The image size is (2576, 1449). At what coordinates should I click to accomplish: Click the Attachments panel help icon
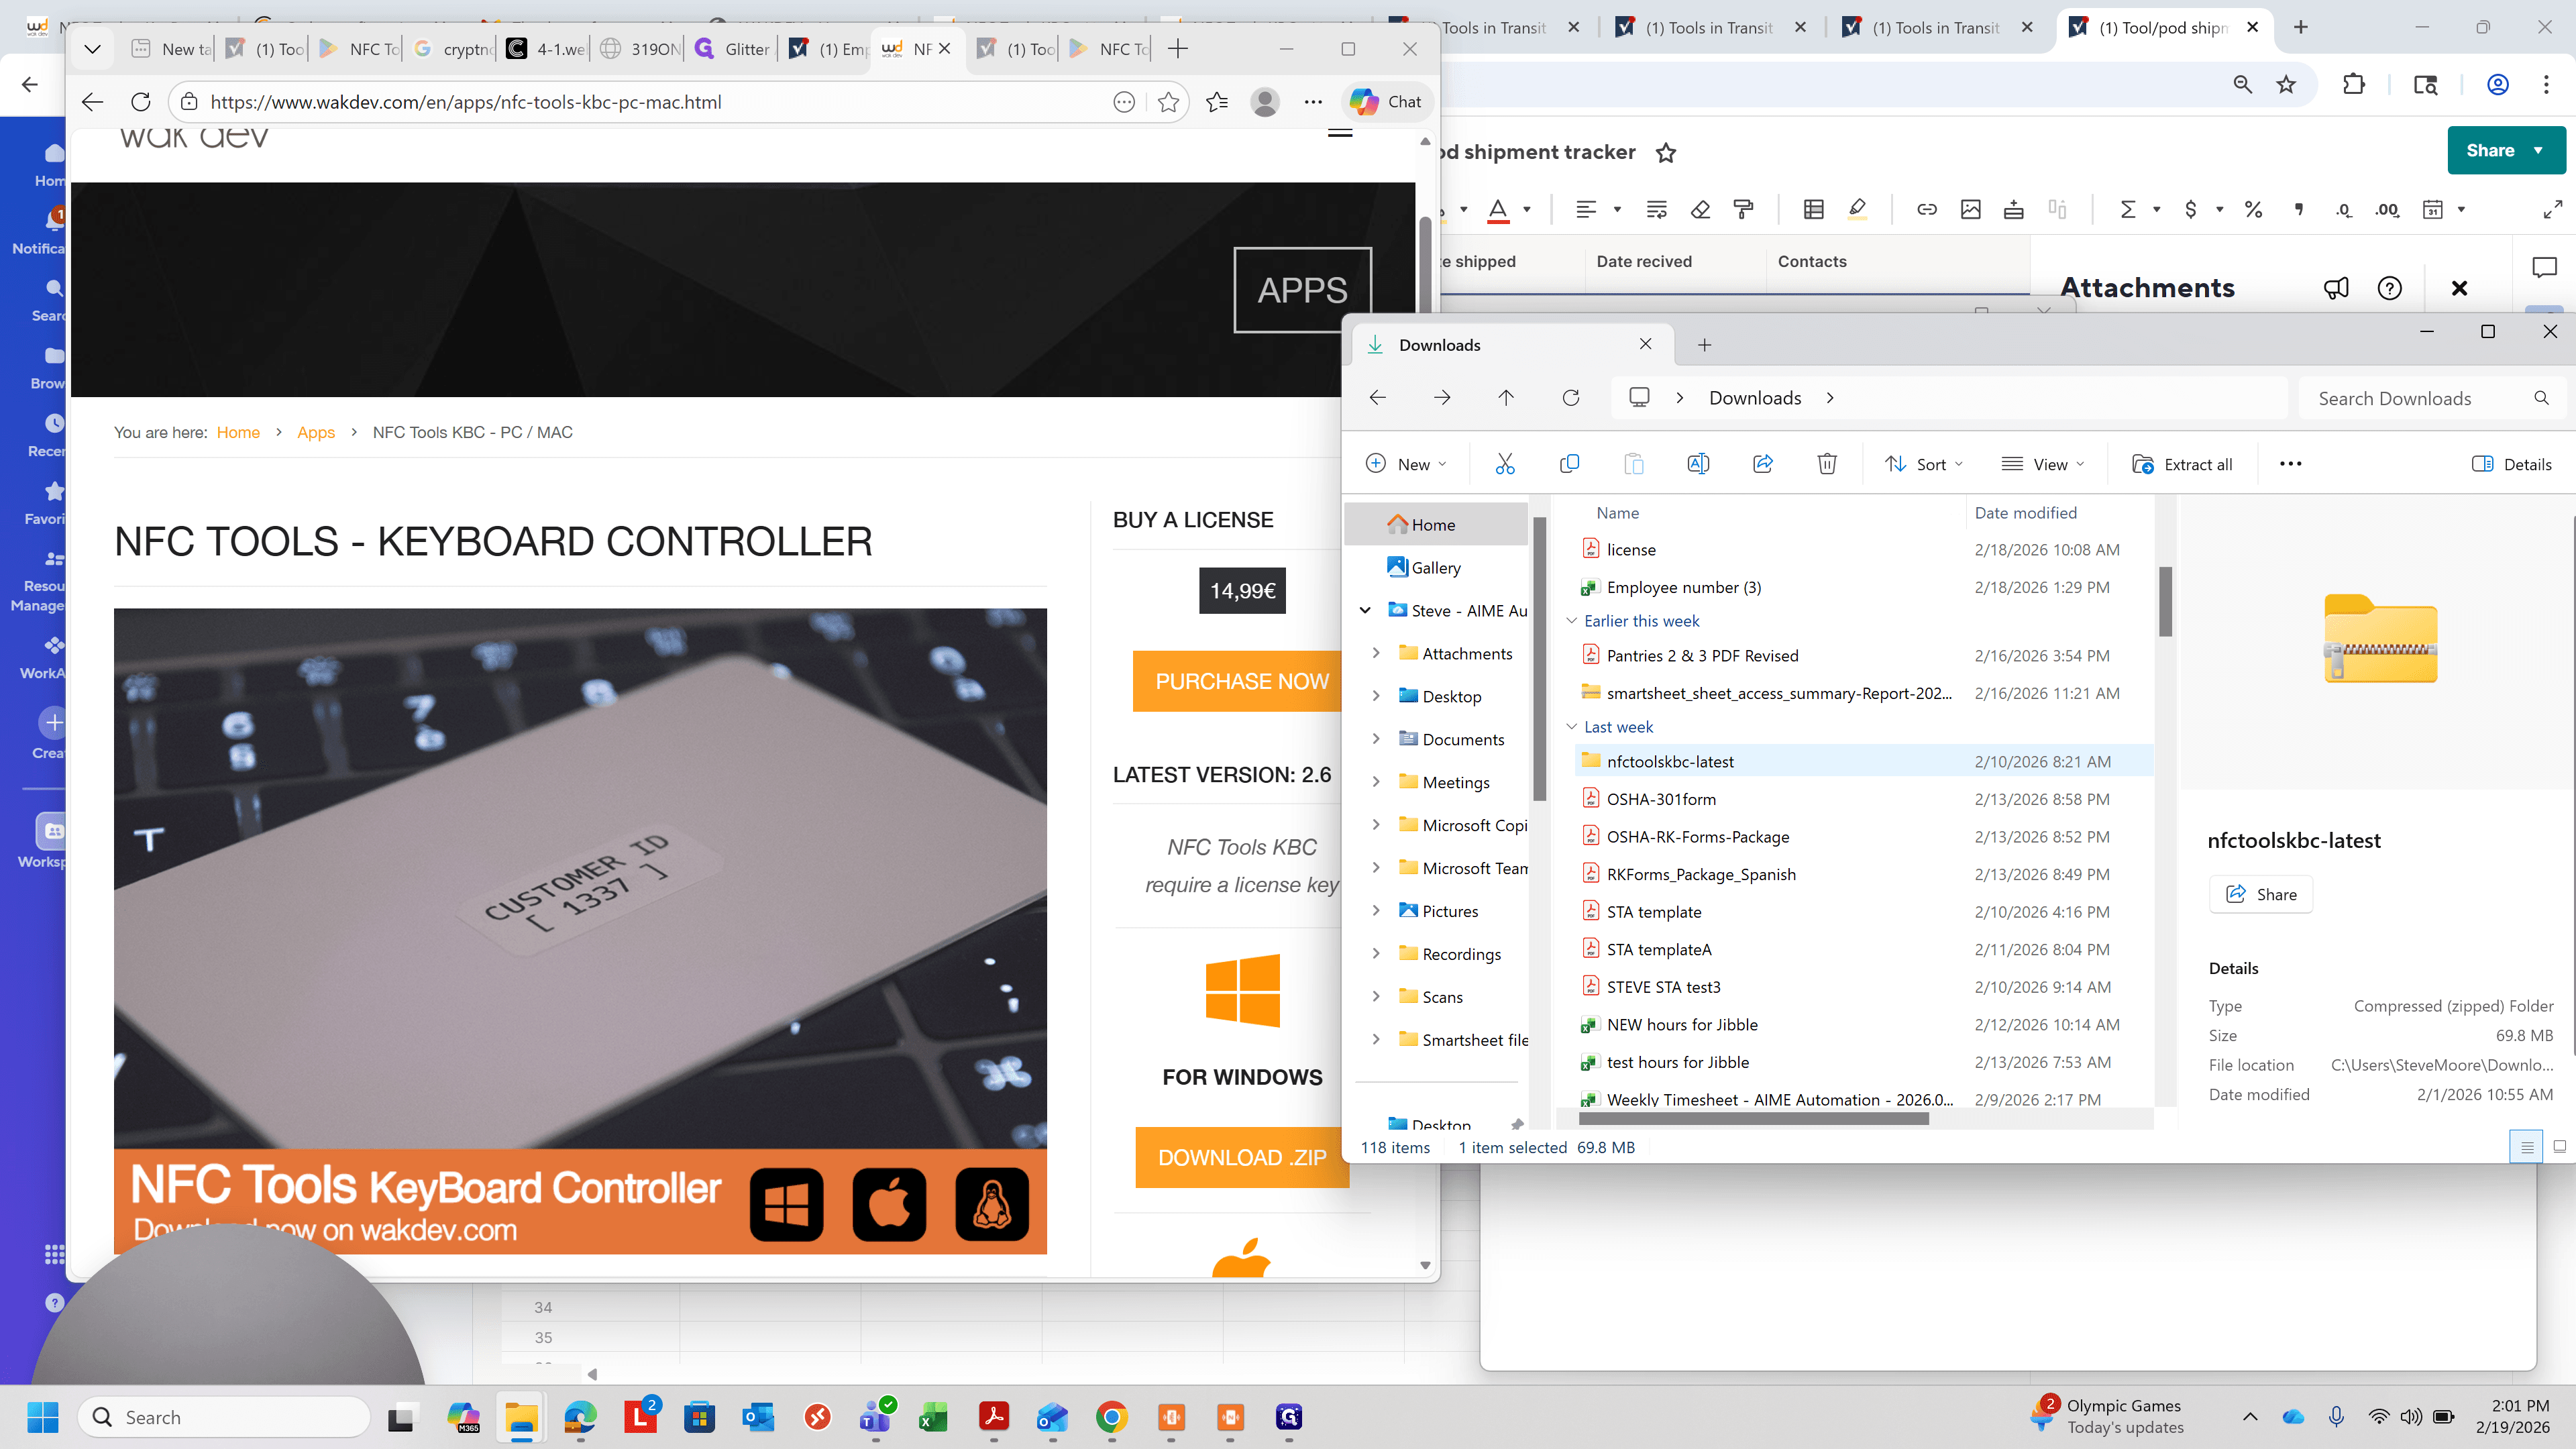coord(2389,289)
